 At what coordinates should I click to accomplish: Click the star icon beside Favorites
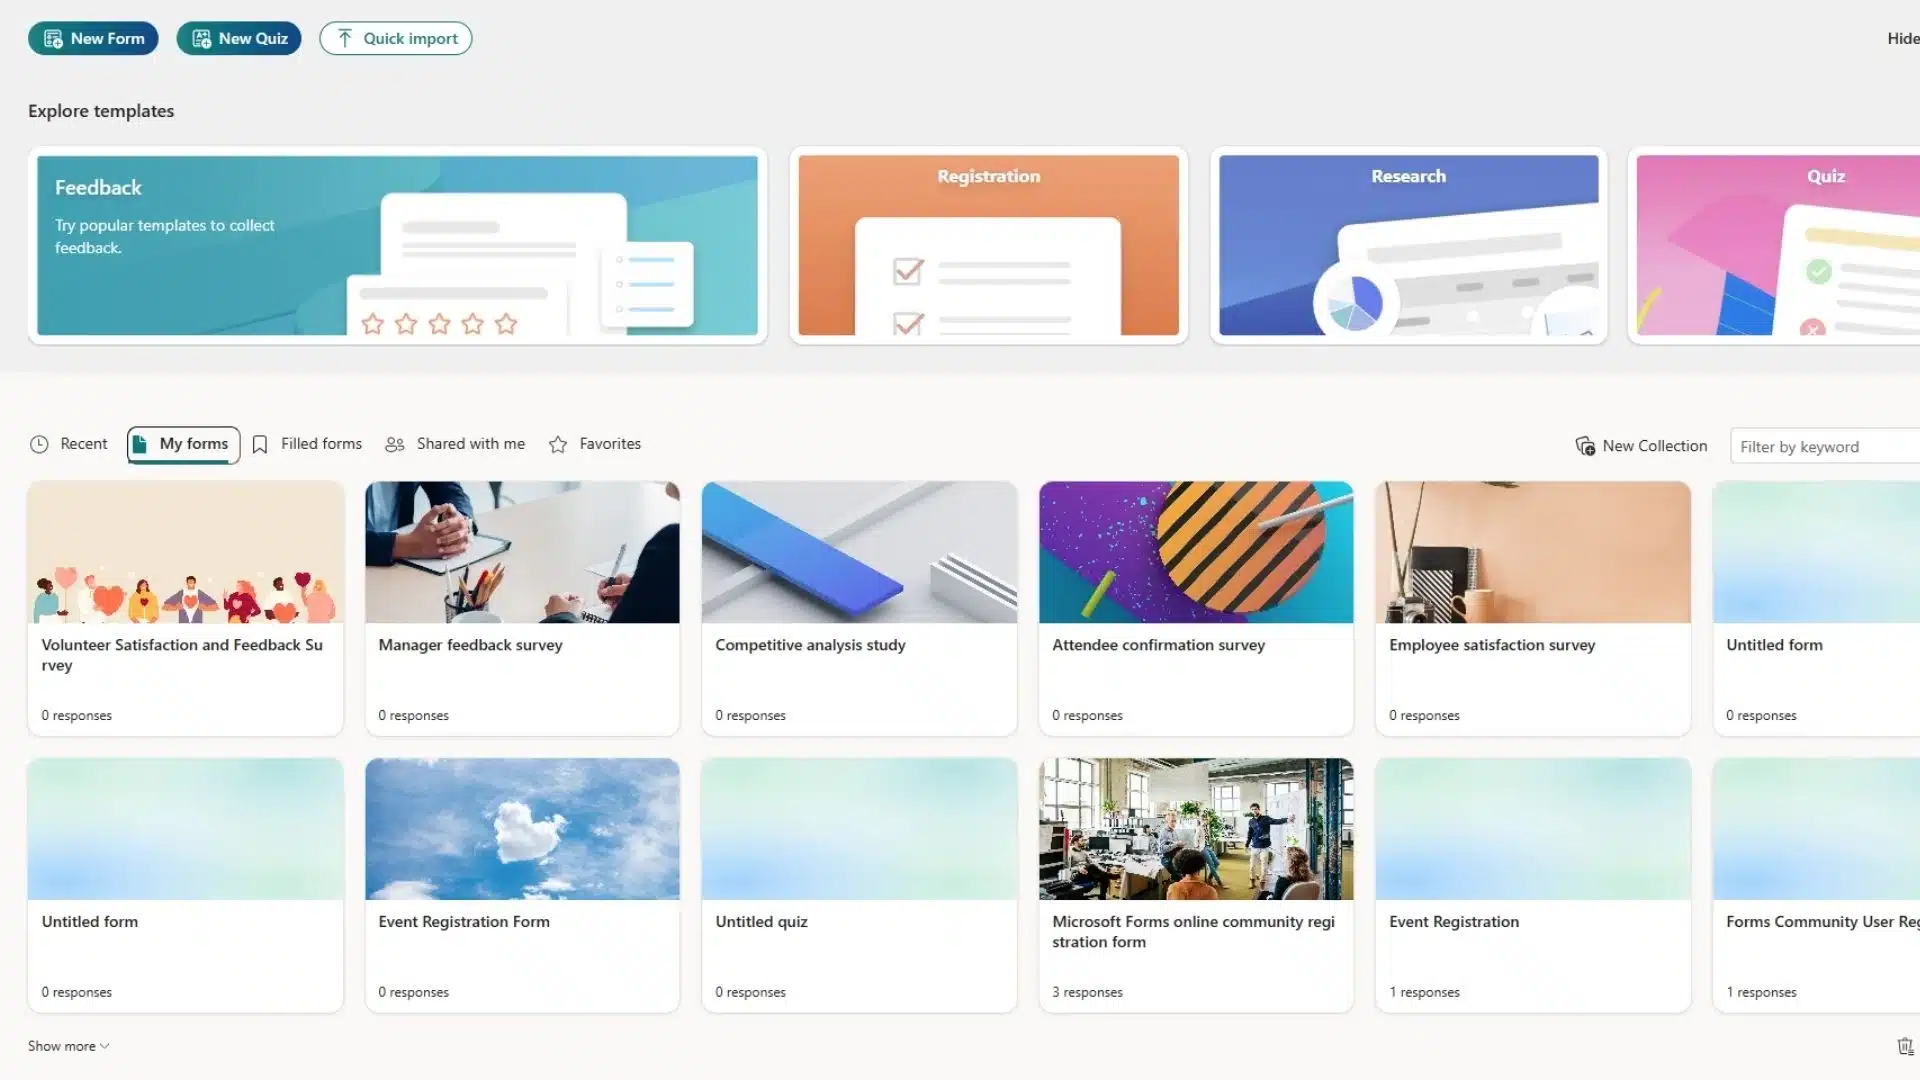click(558, 444)
